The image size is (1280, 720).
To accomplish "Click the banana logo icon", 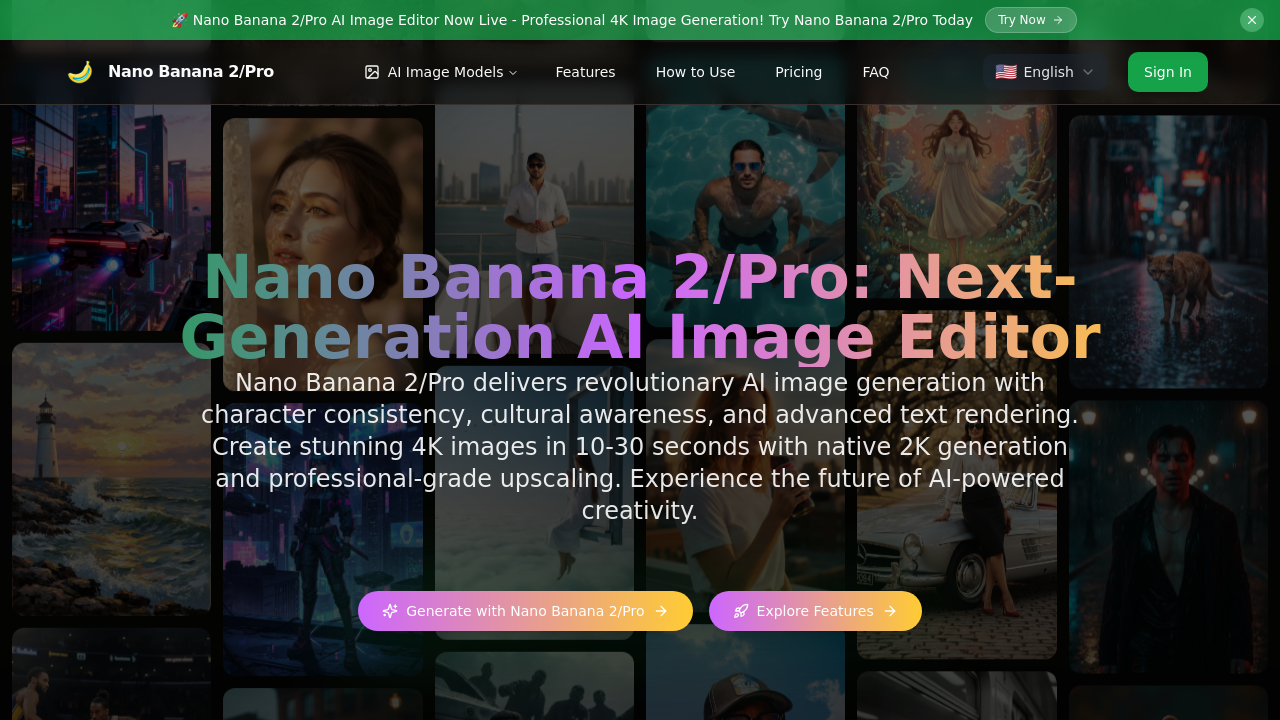I will 79,71.
